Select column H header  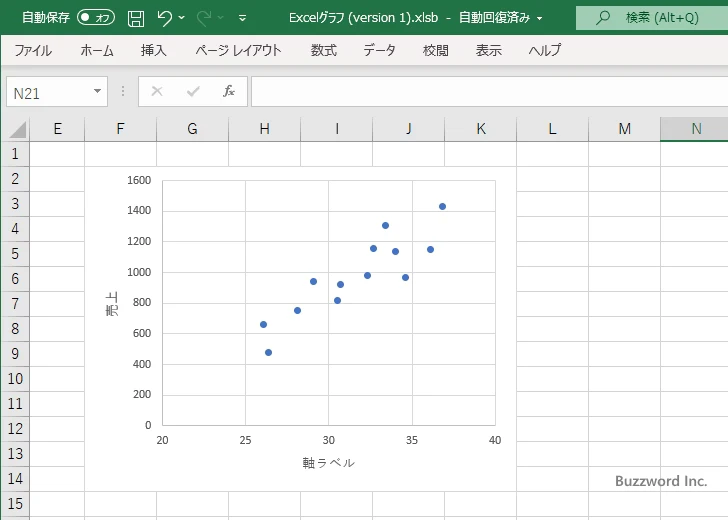[264, 129]
